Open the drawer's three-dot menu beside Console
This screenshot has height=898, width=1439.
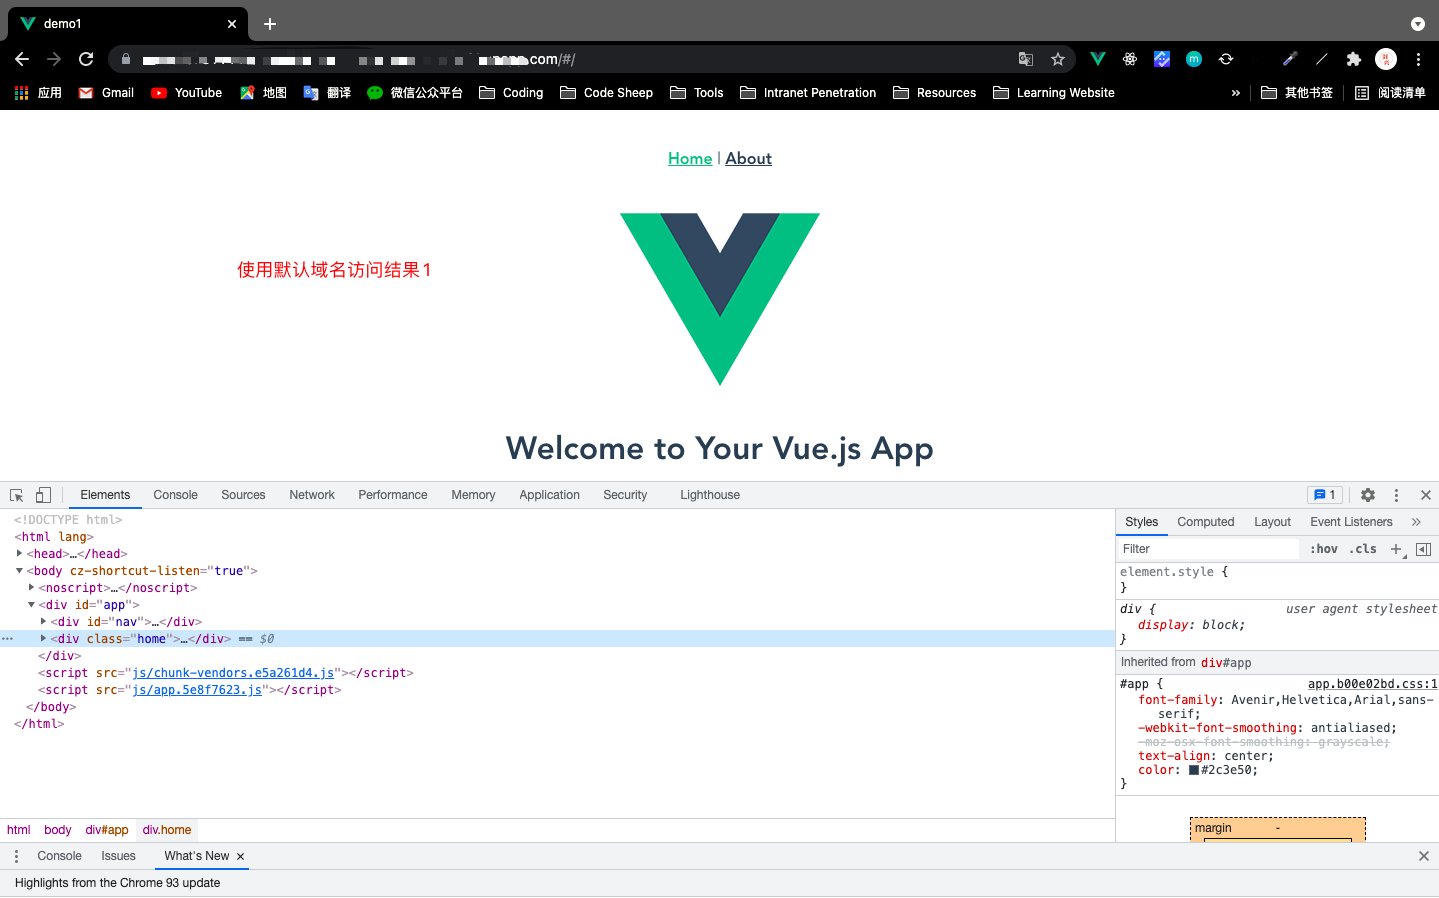point(16,856)
